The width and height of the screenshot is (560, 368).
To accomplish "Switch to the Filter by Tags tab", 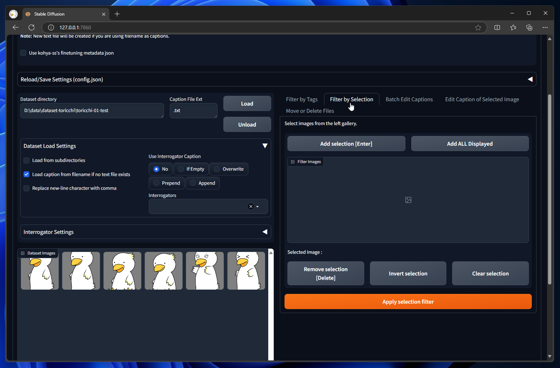I will (301, 99).
